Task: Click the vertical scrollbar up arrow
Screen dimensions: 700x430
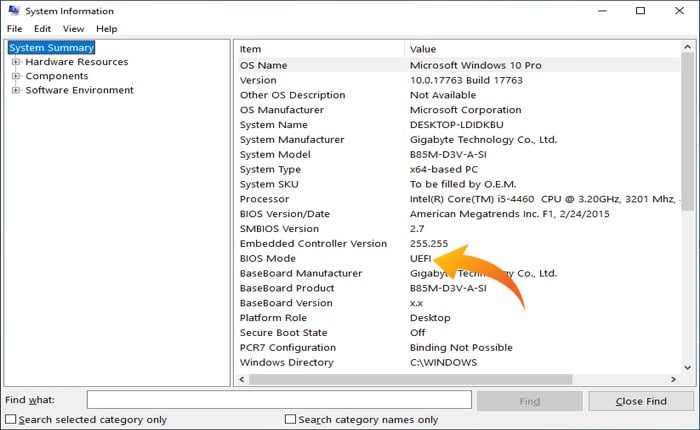Action: [x=687, y=48]
